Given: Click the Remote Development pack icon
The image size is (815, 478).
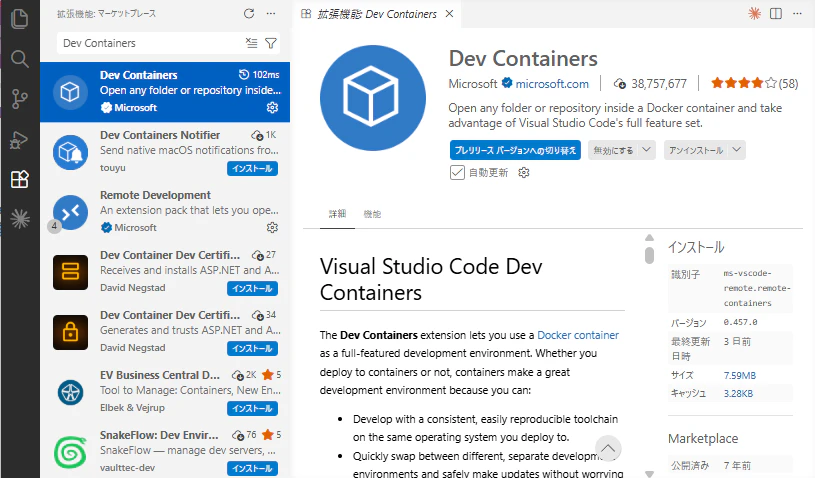Looking at the screenshot, I should [x=70, y=213].
